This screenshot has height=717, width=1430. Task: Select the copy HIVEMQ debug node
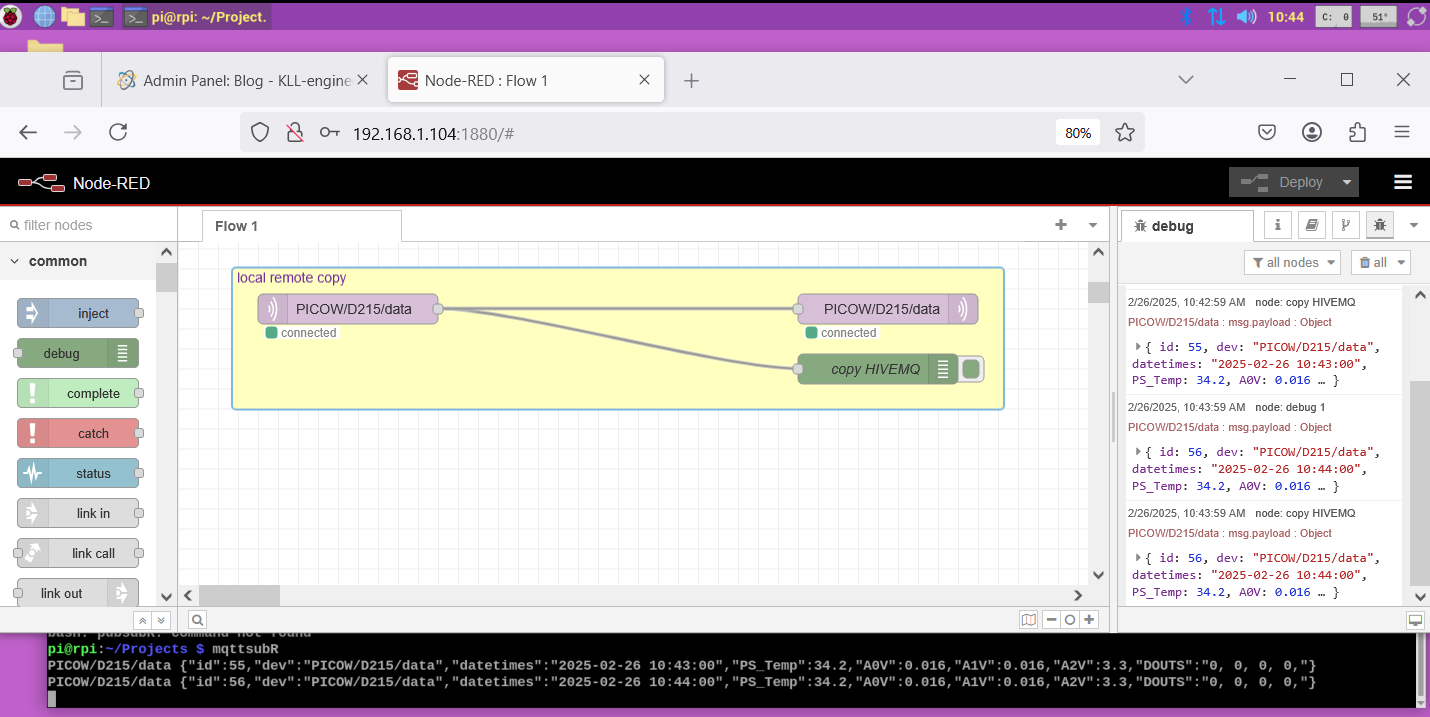(878, 369)
